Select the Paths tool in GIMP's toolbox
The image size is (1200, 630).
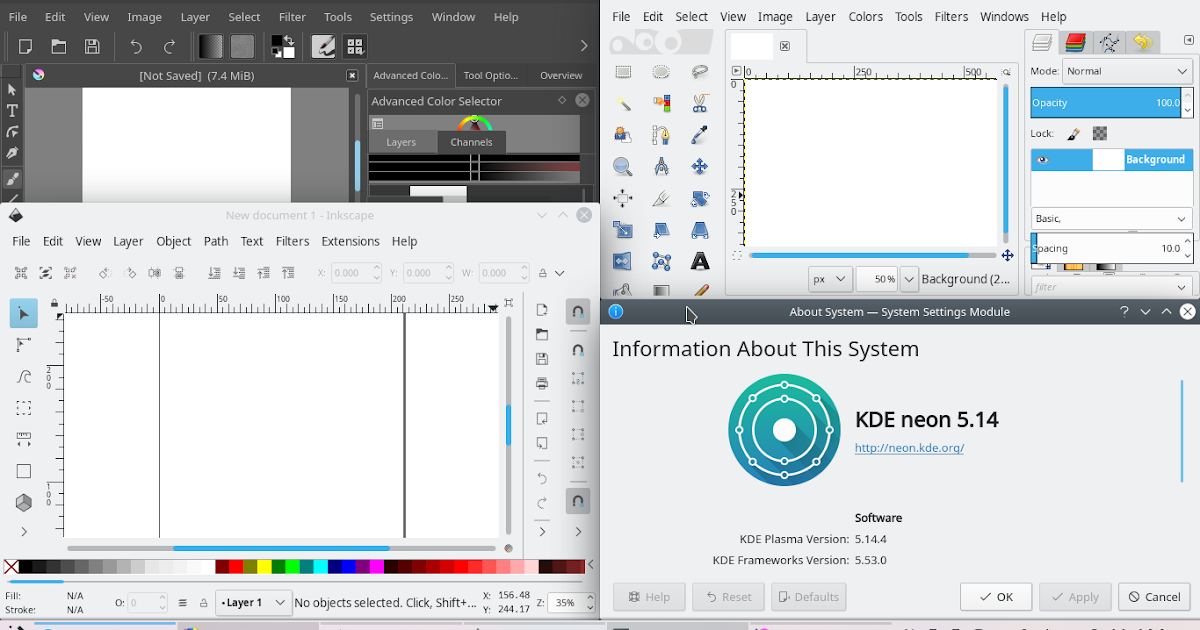tap(661, 134)
